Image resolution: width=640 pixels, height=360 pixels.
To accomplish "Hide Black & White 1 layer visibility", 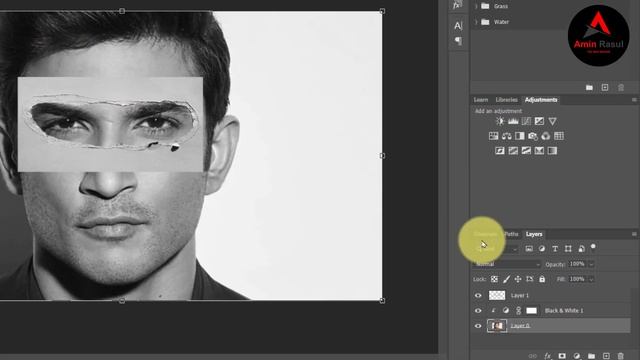I will 478,311.
